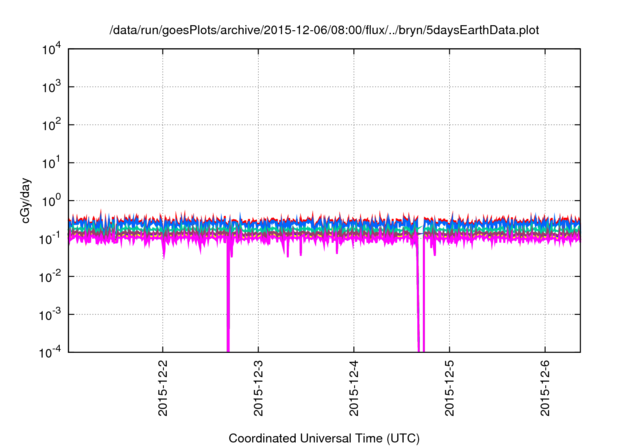The image size is (640, 448).
Task: Click the magenta dropout spike before 2015-12-5
Action: 421,298
